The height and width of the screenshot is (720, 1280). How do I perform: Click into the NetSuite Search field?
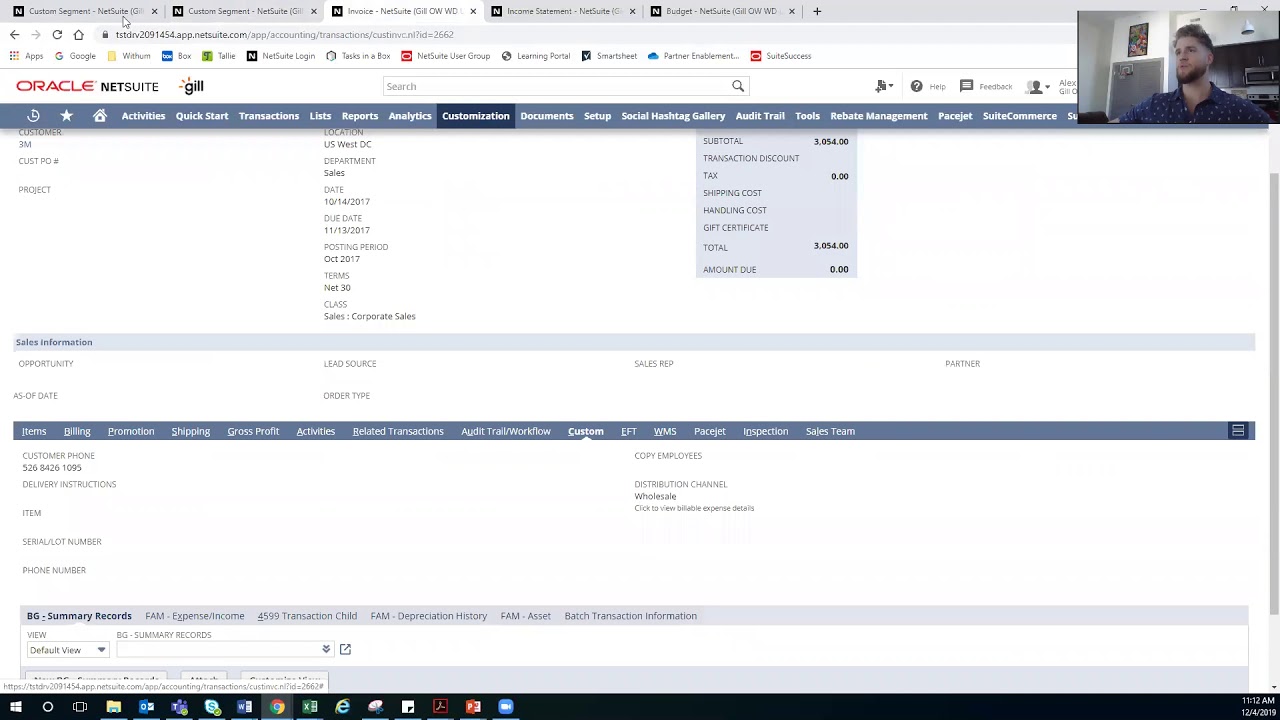[558, 86]
